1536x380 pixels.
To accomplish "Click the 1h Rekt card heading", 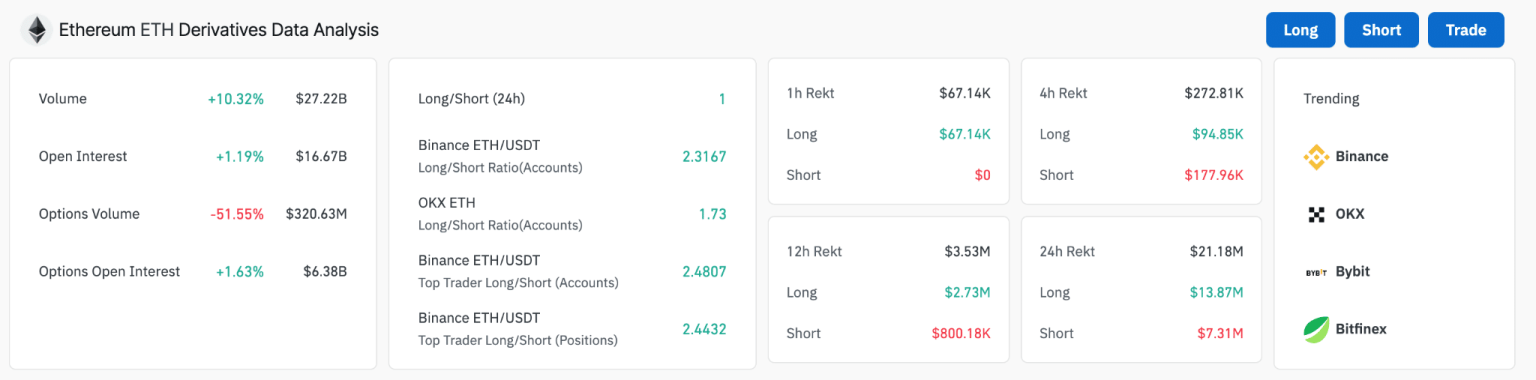I will tap(811, 93).
